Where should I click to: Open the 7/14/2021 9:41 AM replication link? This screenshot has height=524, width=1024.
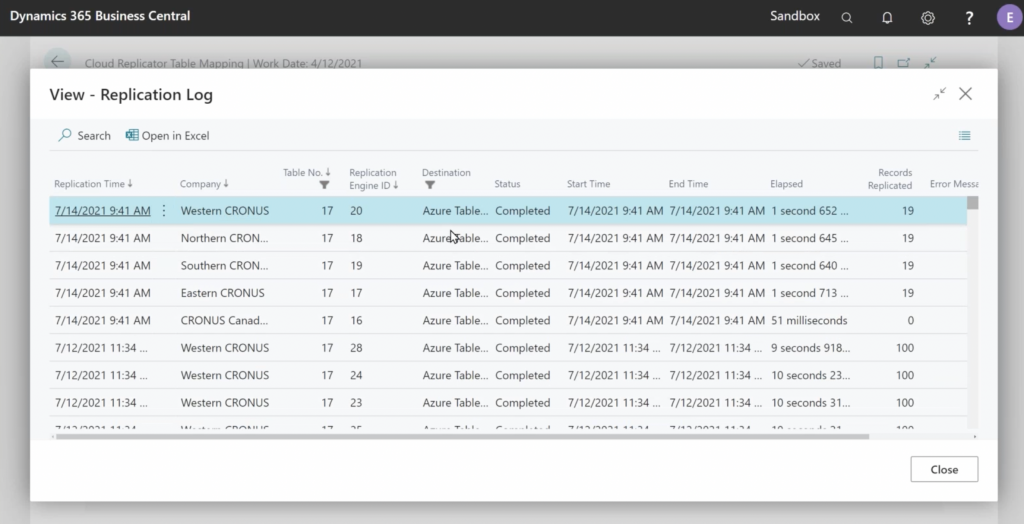(102, 211)
